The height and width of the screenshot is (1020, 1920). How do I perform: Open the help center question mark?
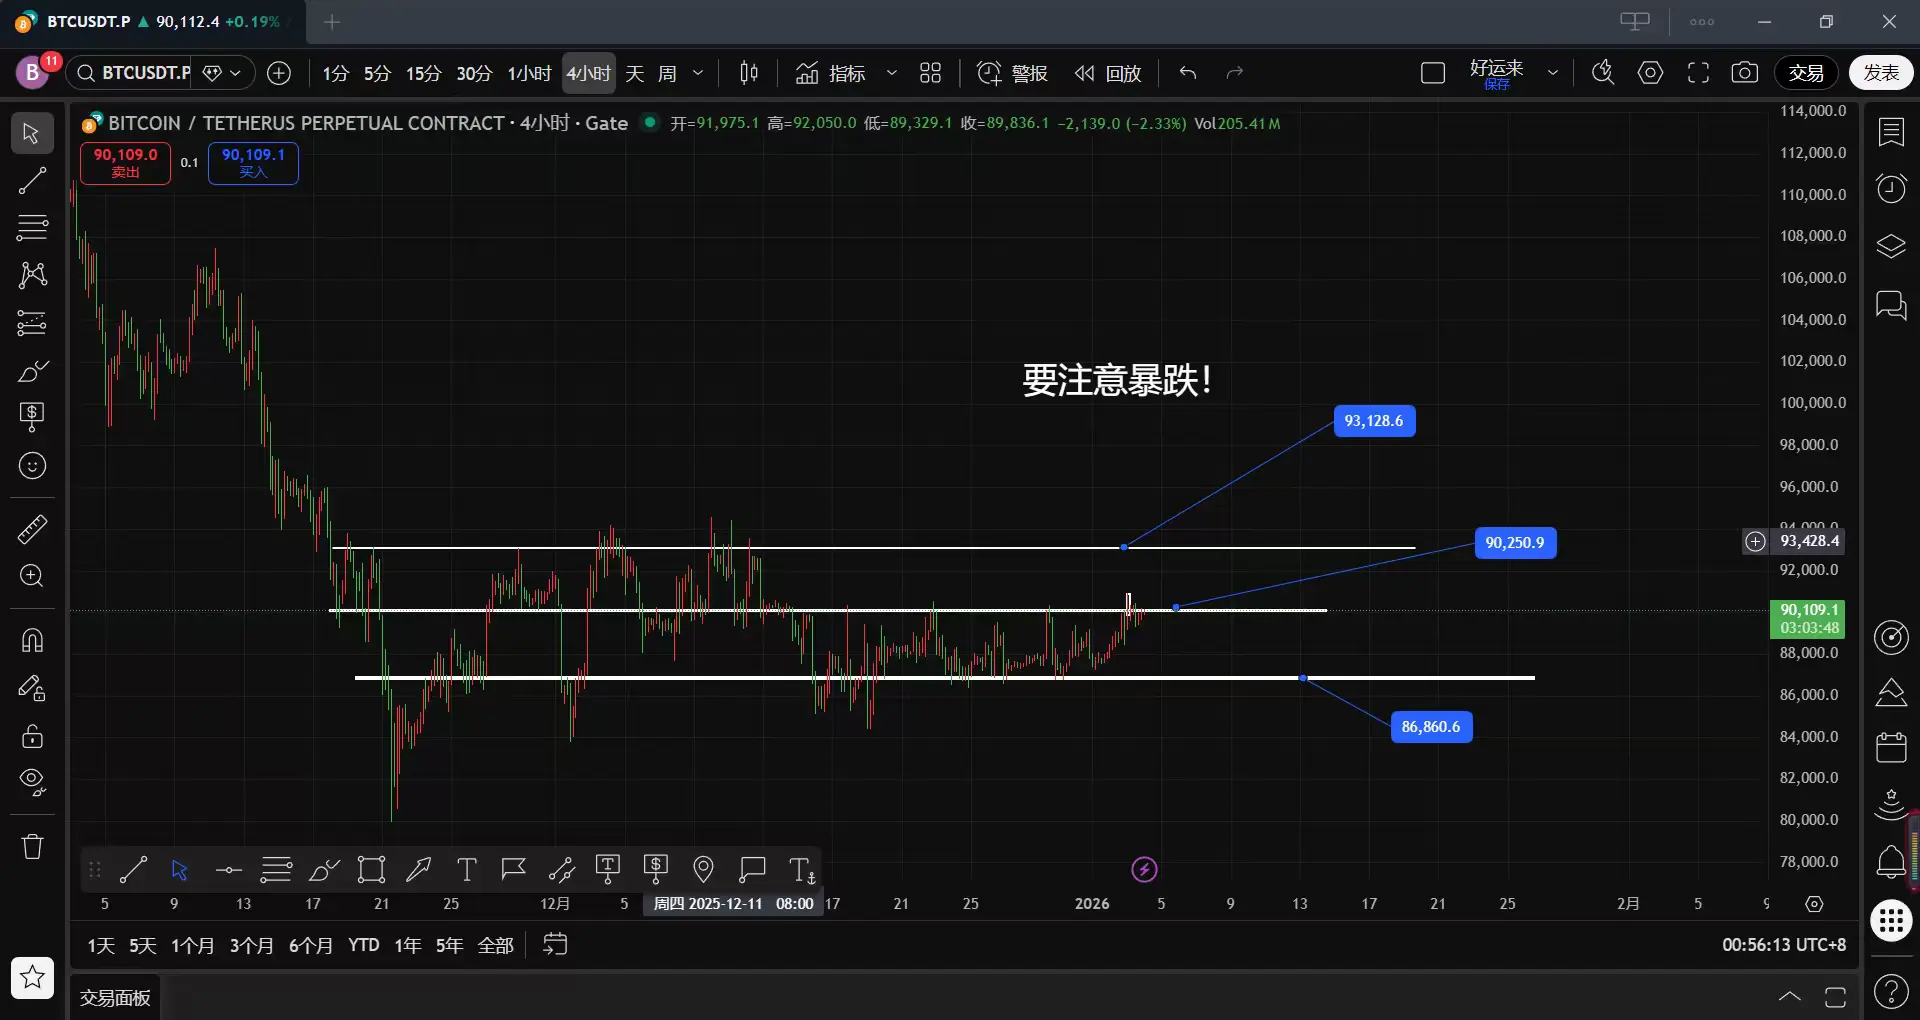(1891, 992)
